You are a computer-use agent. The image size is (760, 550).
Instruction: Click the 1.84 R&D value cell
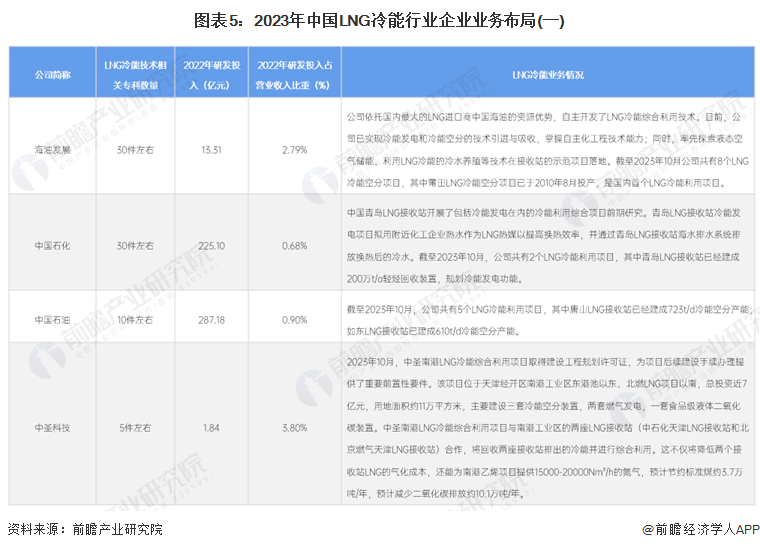[211, 428]
